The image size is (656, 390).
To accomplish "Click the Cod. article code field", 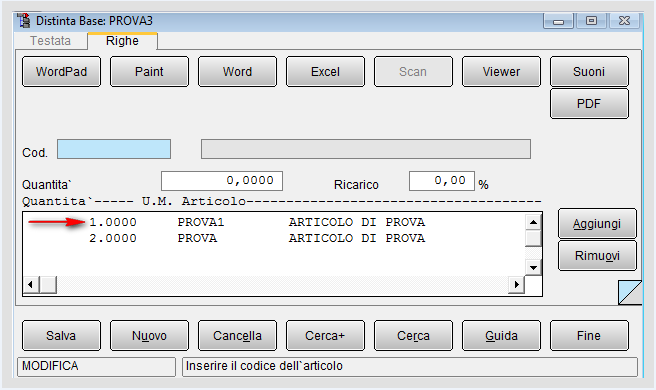I will [114, 149].
